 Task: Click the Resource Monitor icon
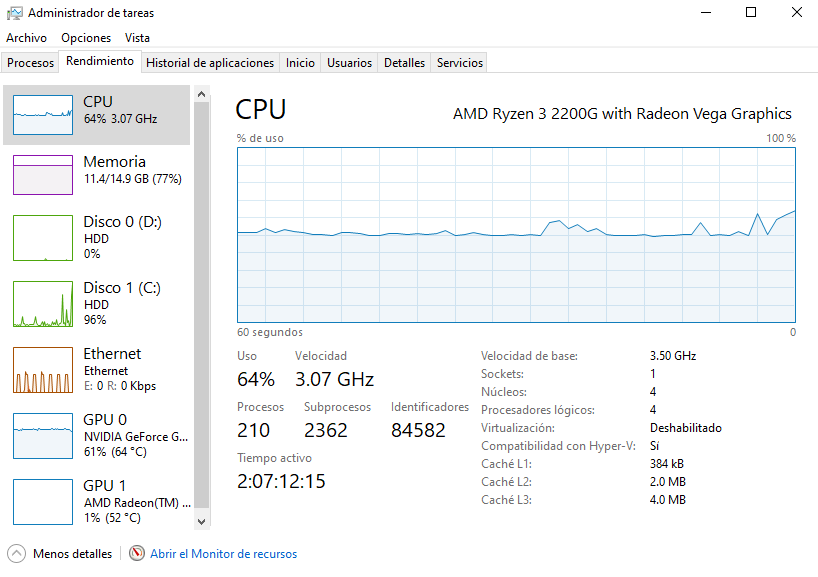coord(137,554)
